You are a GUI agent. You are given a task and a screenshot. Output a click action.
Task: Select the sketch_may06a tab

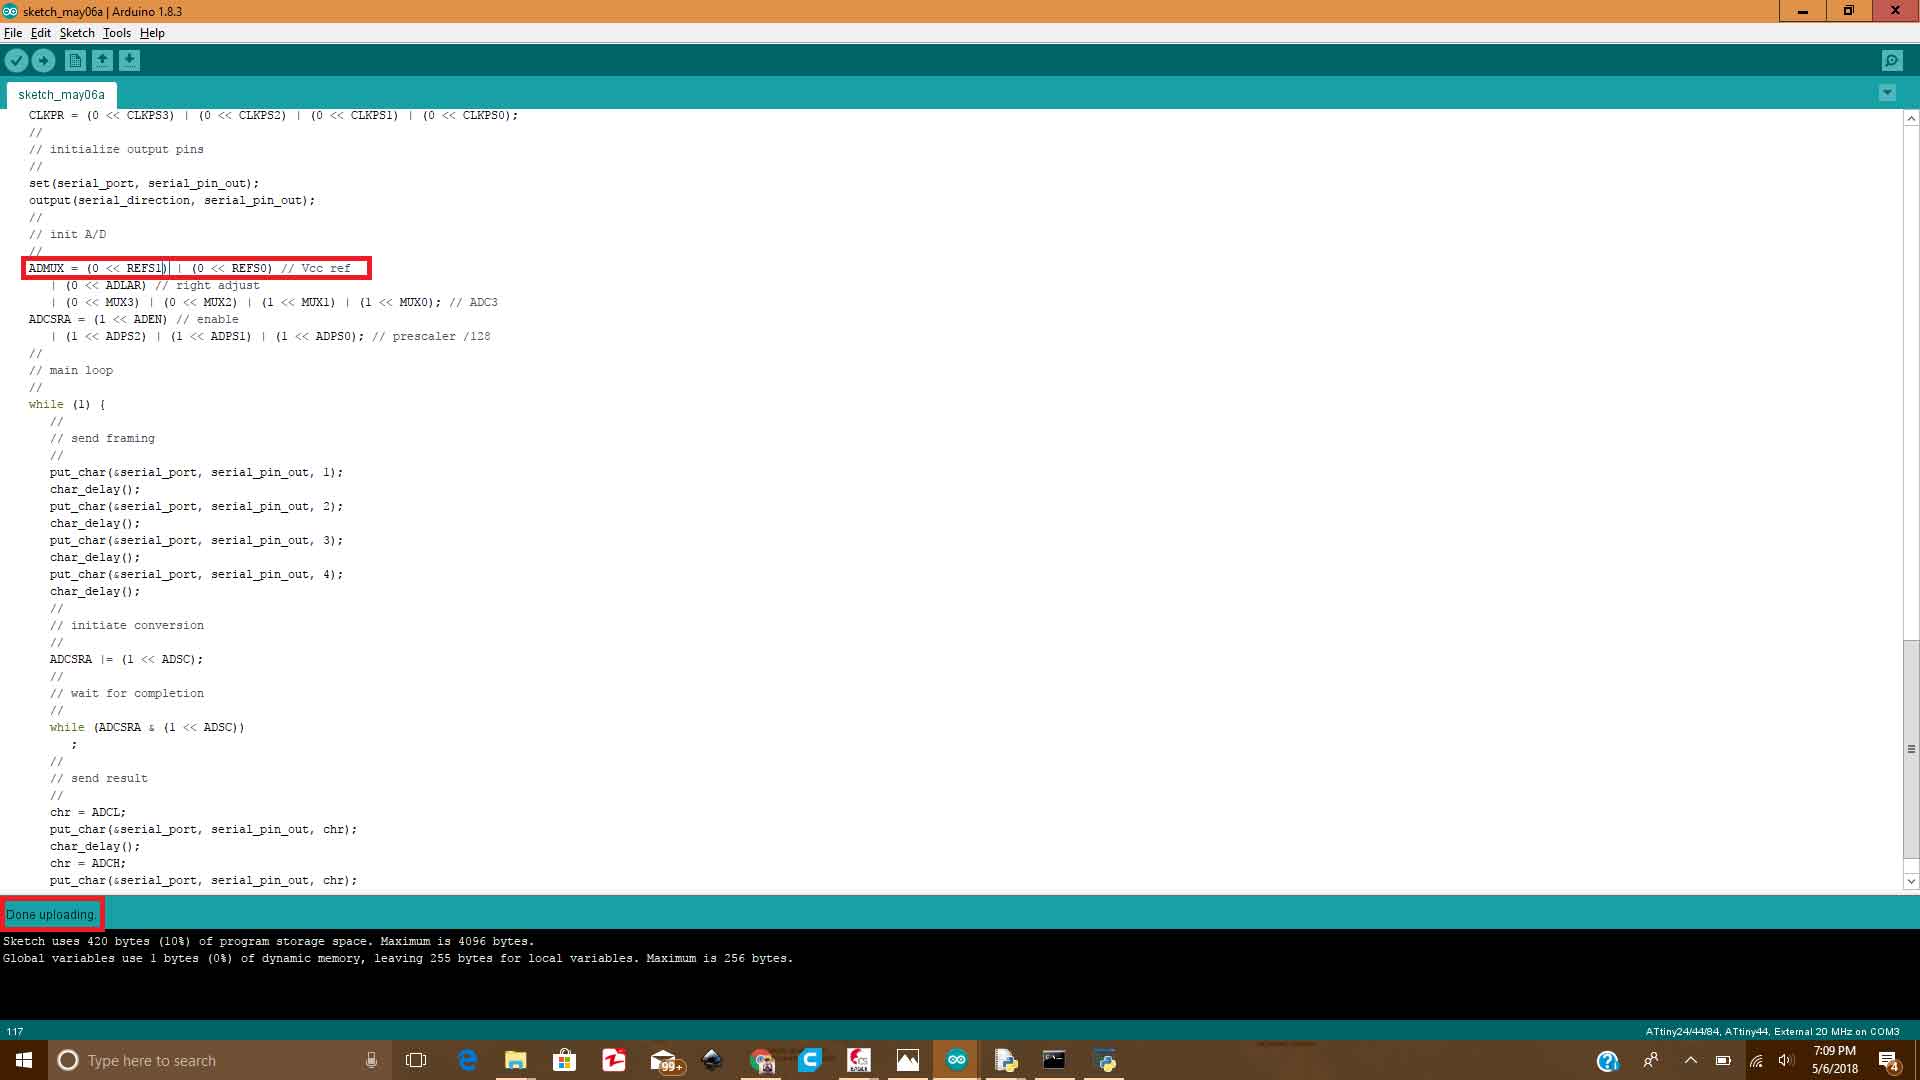61,94
